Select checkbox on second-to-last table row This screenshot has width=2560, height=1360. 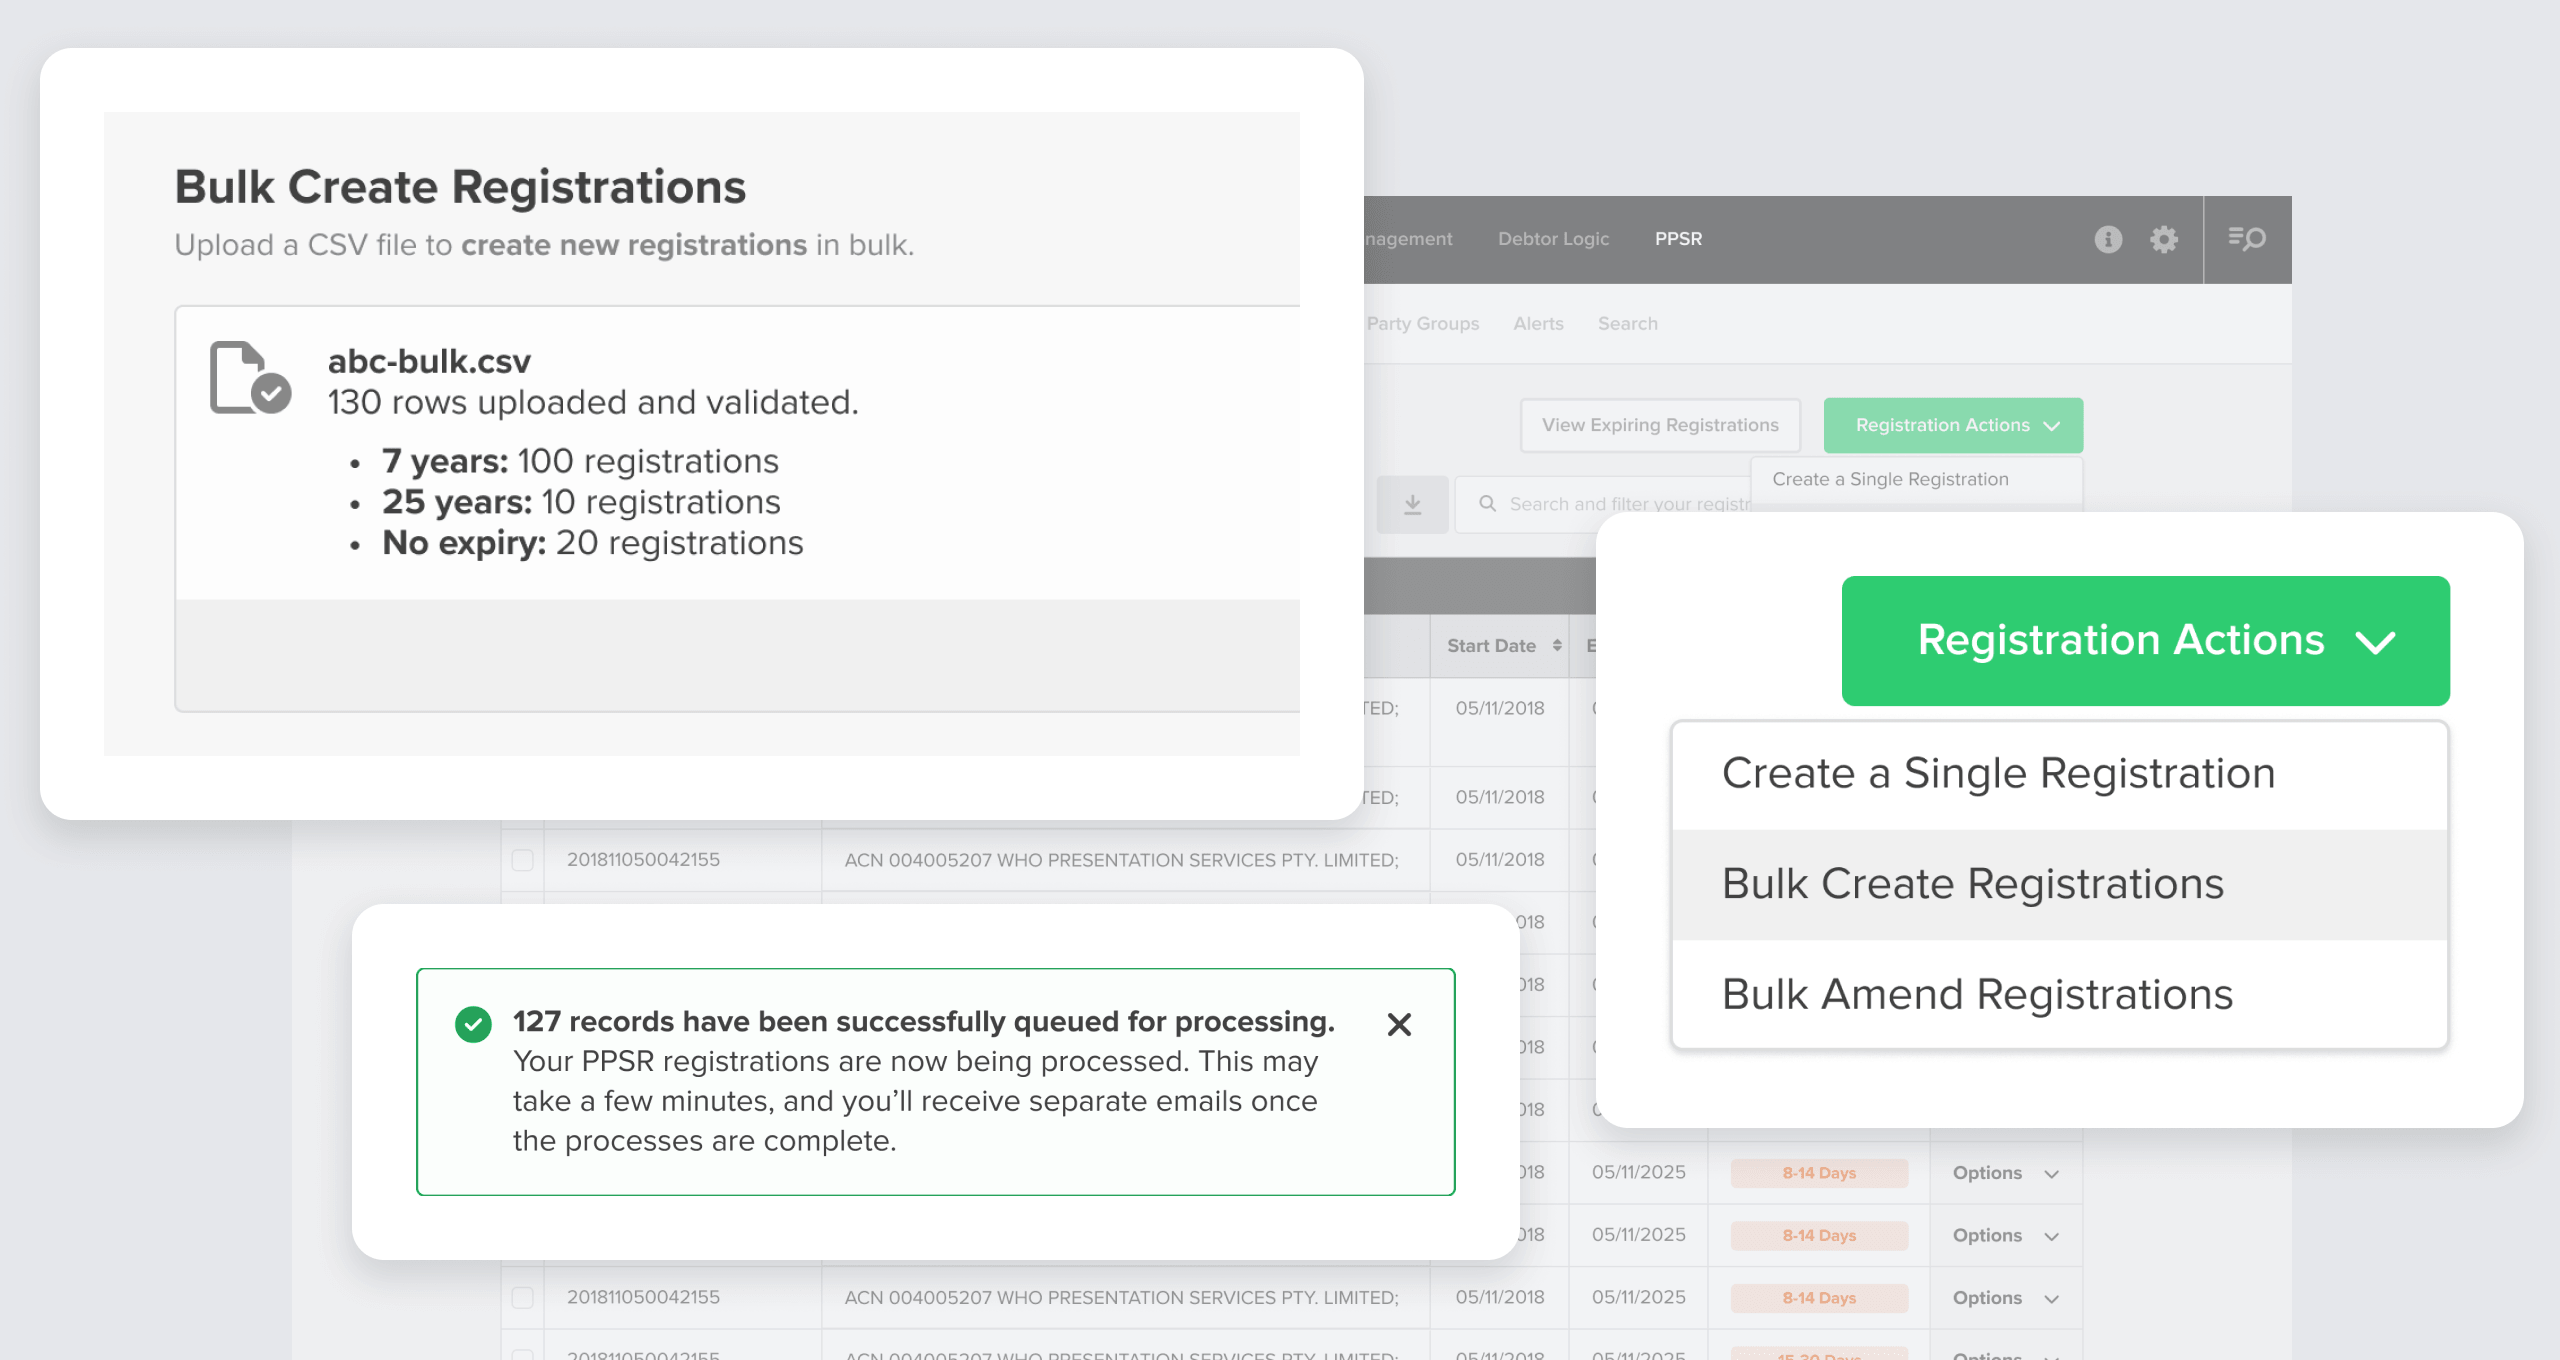[522, 1297]
